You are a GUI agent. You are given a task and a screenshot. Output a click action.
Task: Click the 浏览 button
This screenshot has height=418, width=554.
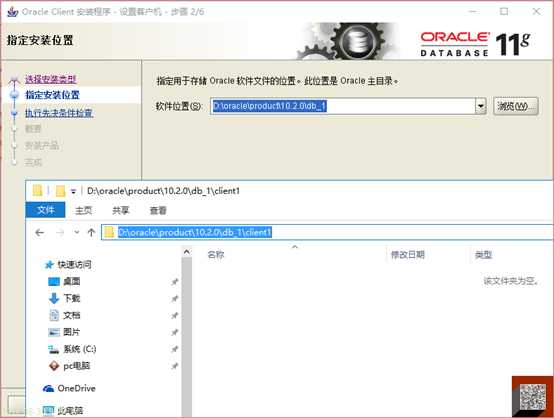(x=515, y=106)
